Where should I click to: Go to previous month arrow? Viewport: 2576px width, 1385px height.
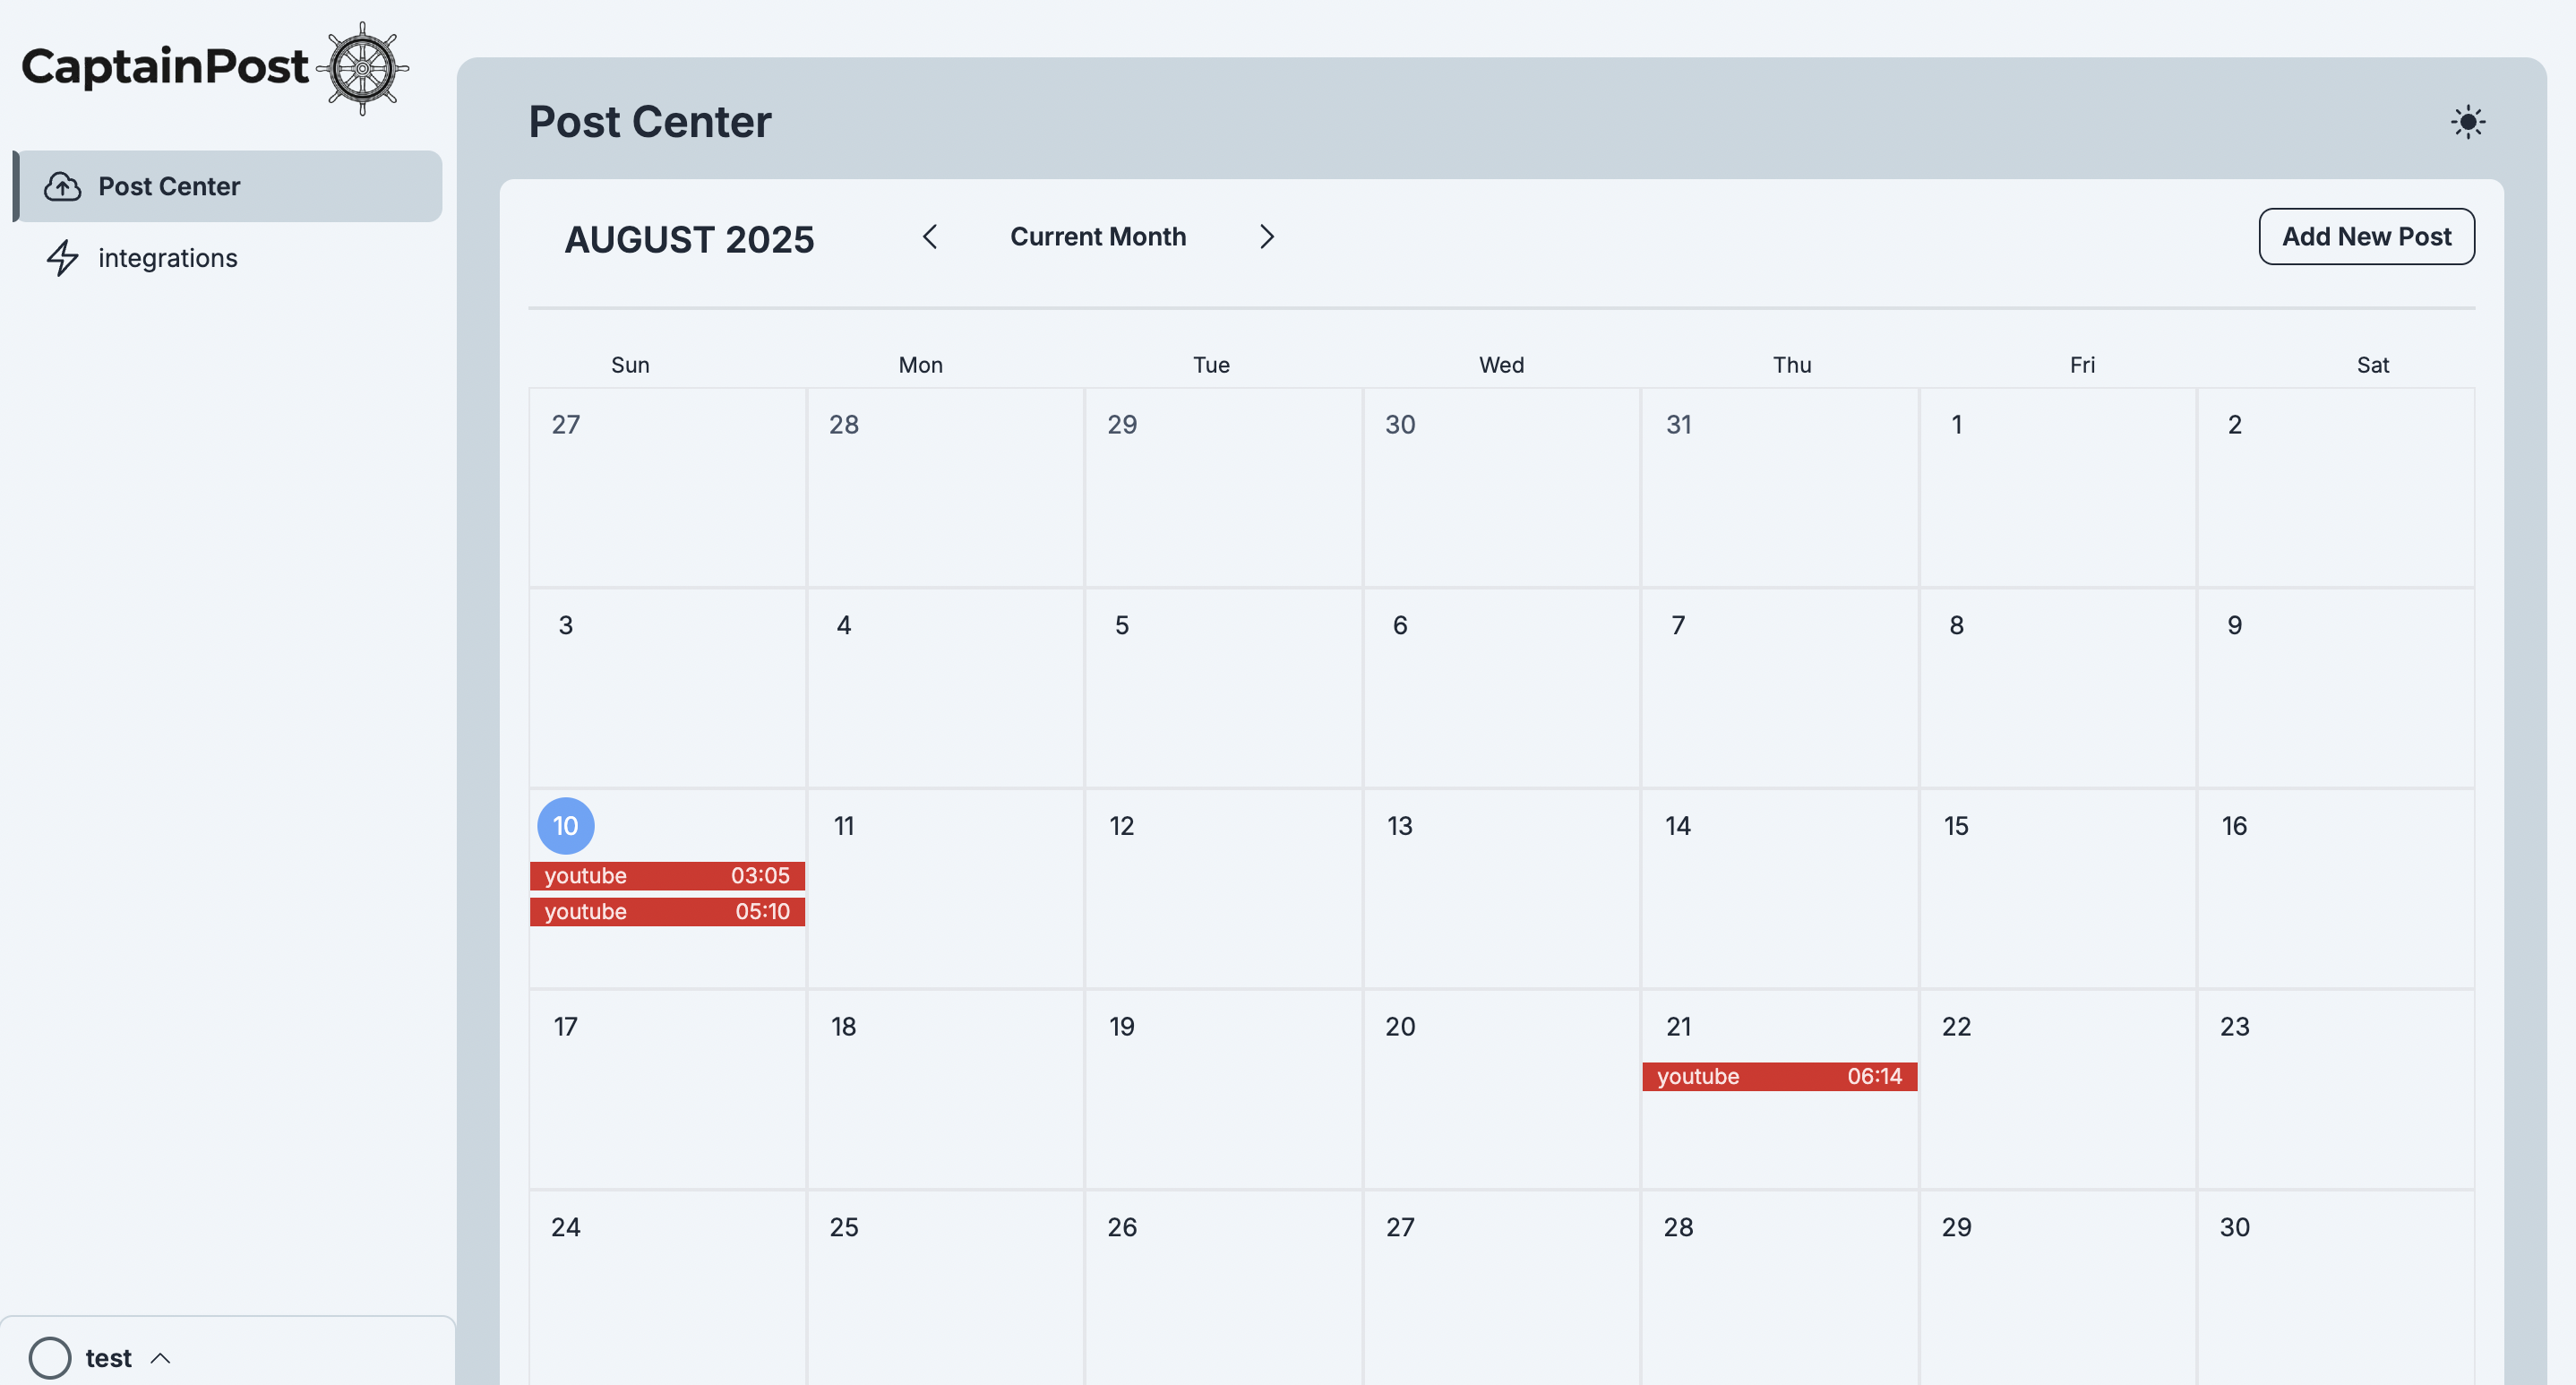pyautogui.click(x=930, y=237)
